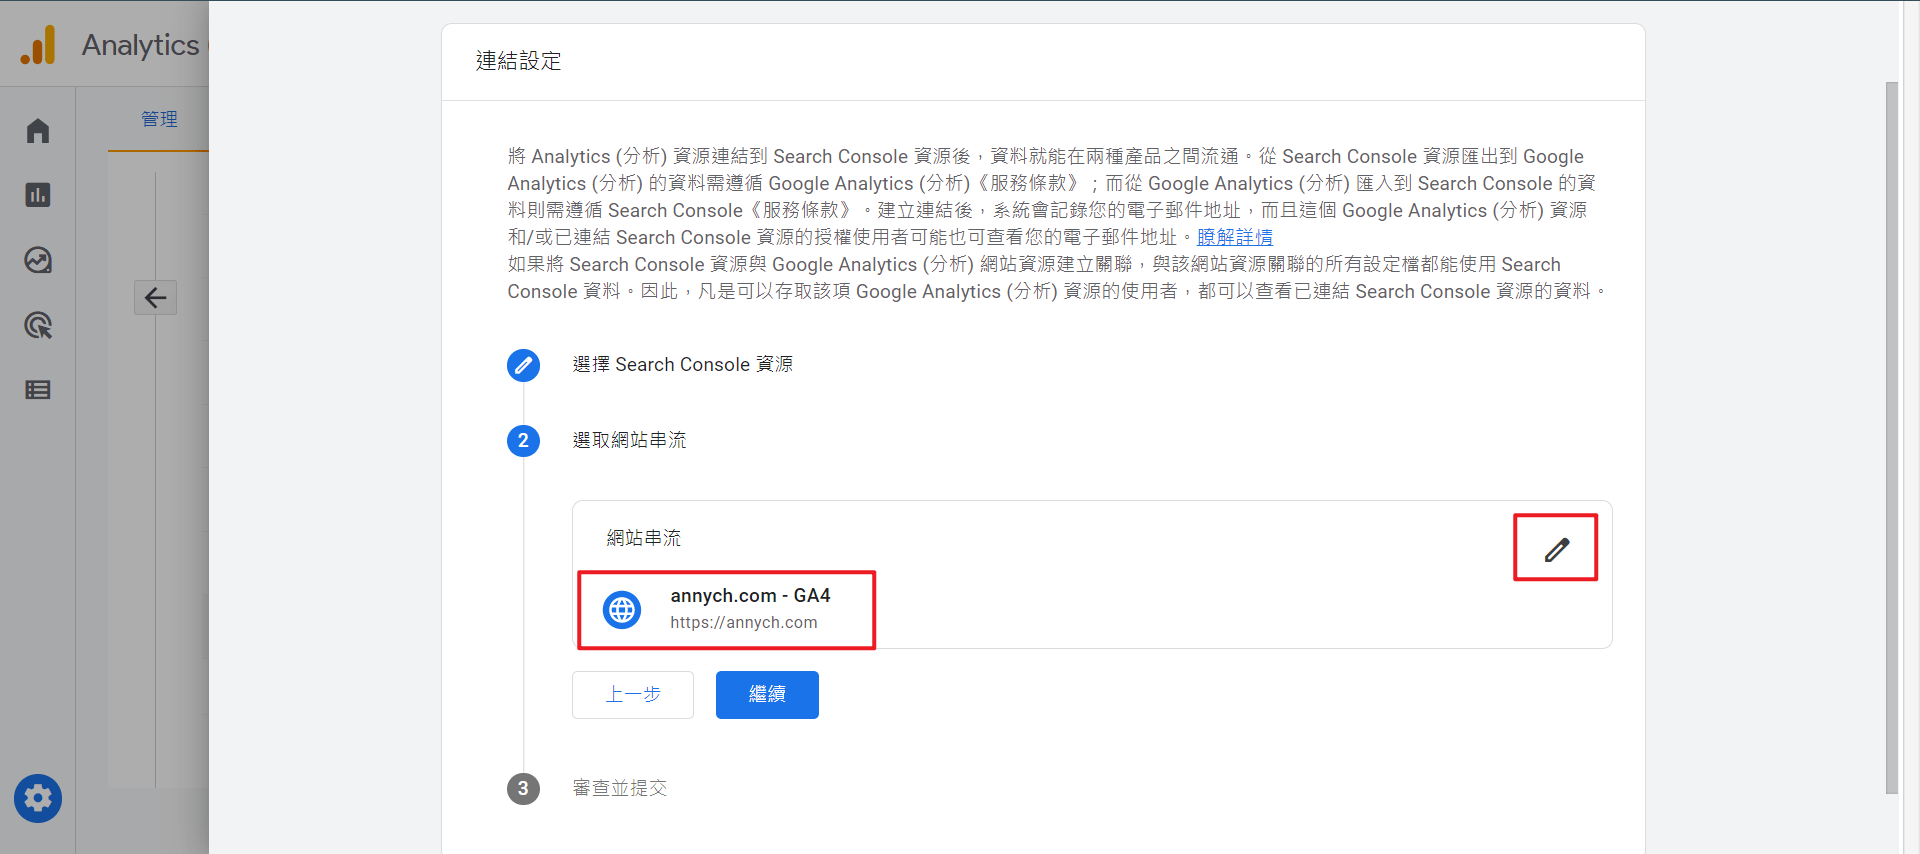Image resolution: width=1920 pixels, height=854 pixels.
Task: Click the https://annych.com URL text
Action: [x=744, y=622]
